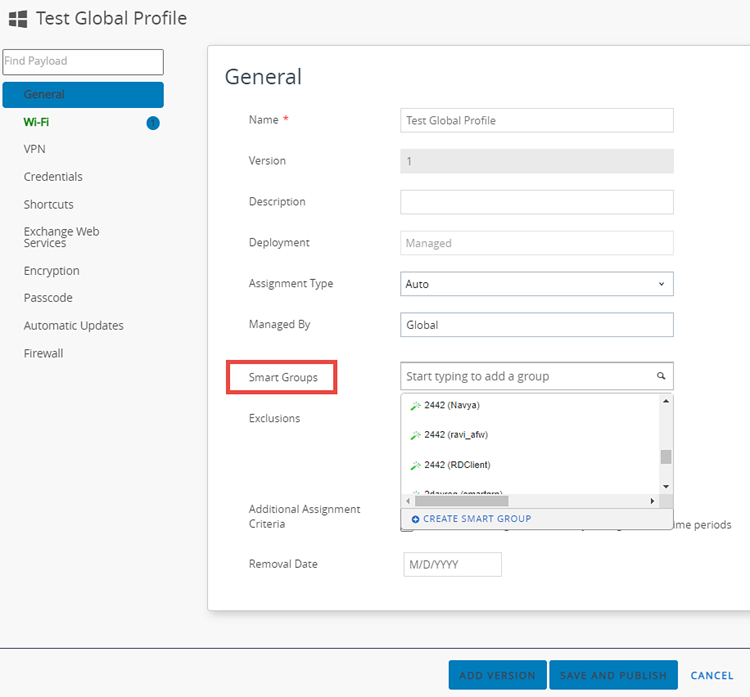Open the Firewall payload
750x697 pixels.
[44, 354]
